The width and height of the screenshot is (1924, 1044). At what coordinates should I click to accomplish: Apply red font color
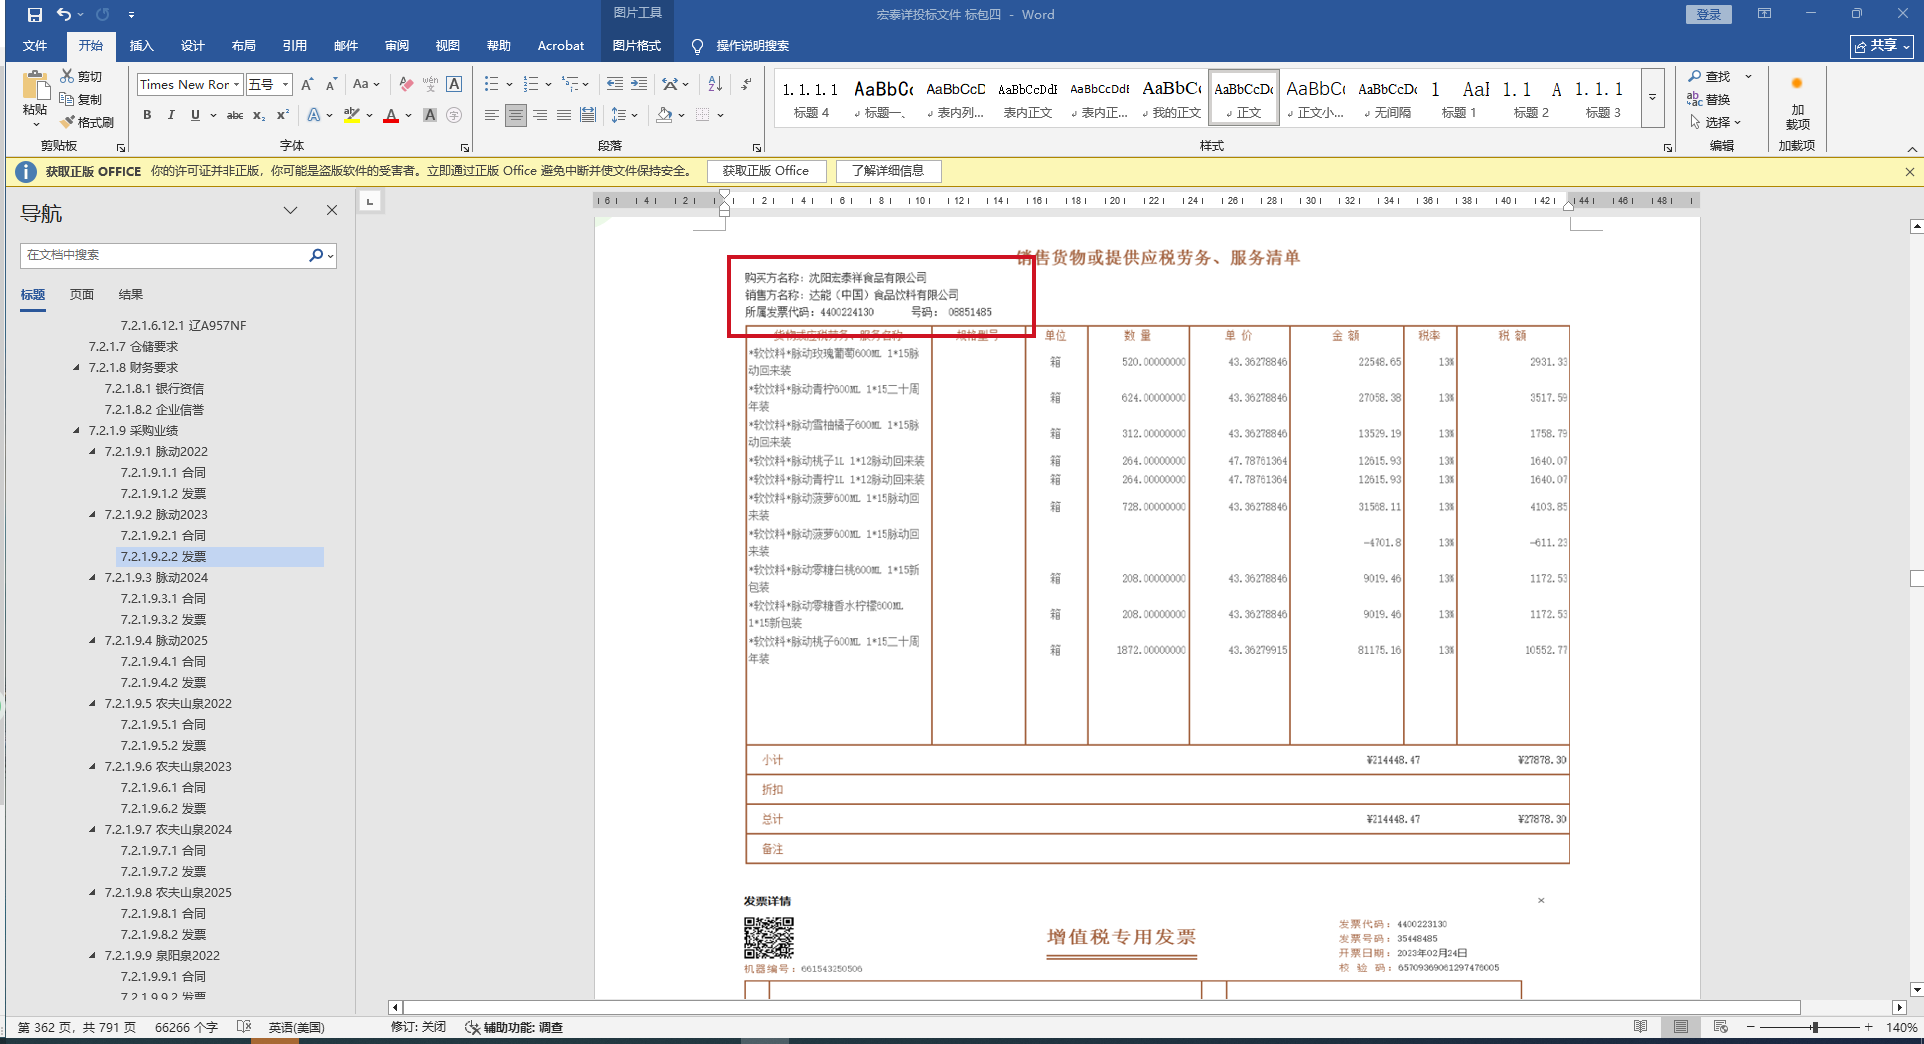(x=391, y=115)
